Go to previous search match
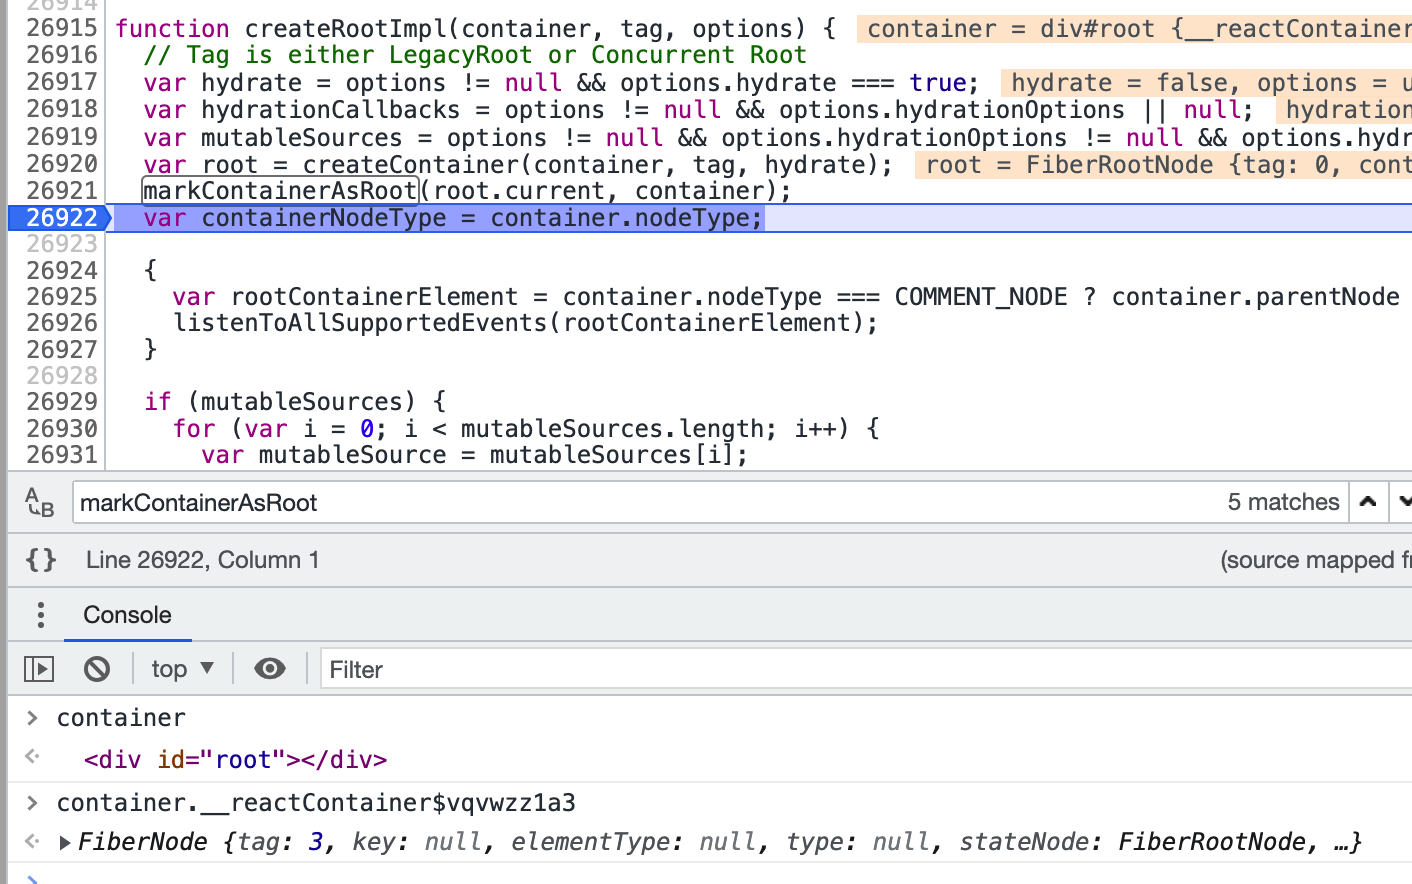Viewport: 1412px width, 884px height. coord(1368,502)
